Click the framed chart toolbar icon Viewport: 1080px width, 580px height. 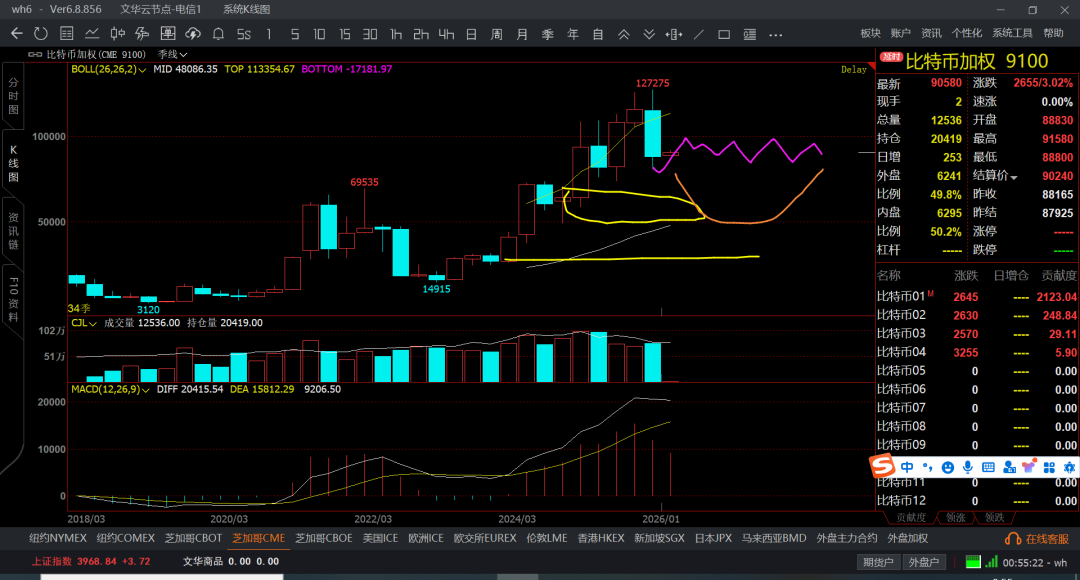pos(167,34)
